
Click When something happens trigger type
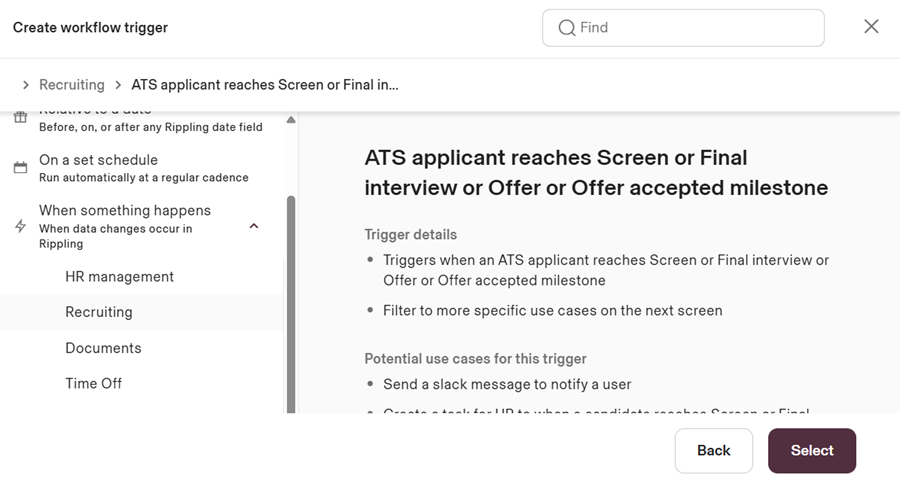click(124, 211)
